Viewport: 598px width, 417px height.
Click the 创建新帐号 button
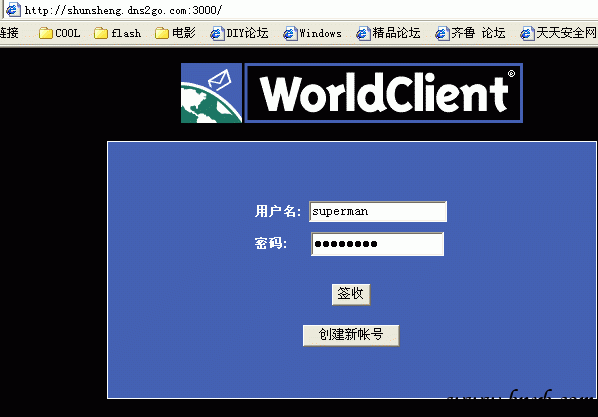click(351, 335)
